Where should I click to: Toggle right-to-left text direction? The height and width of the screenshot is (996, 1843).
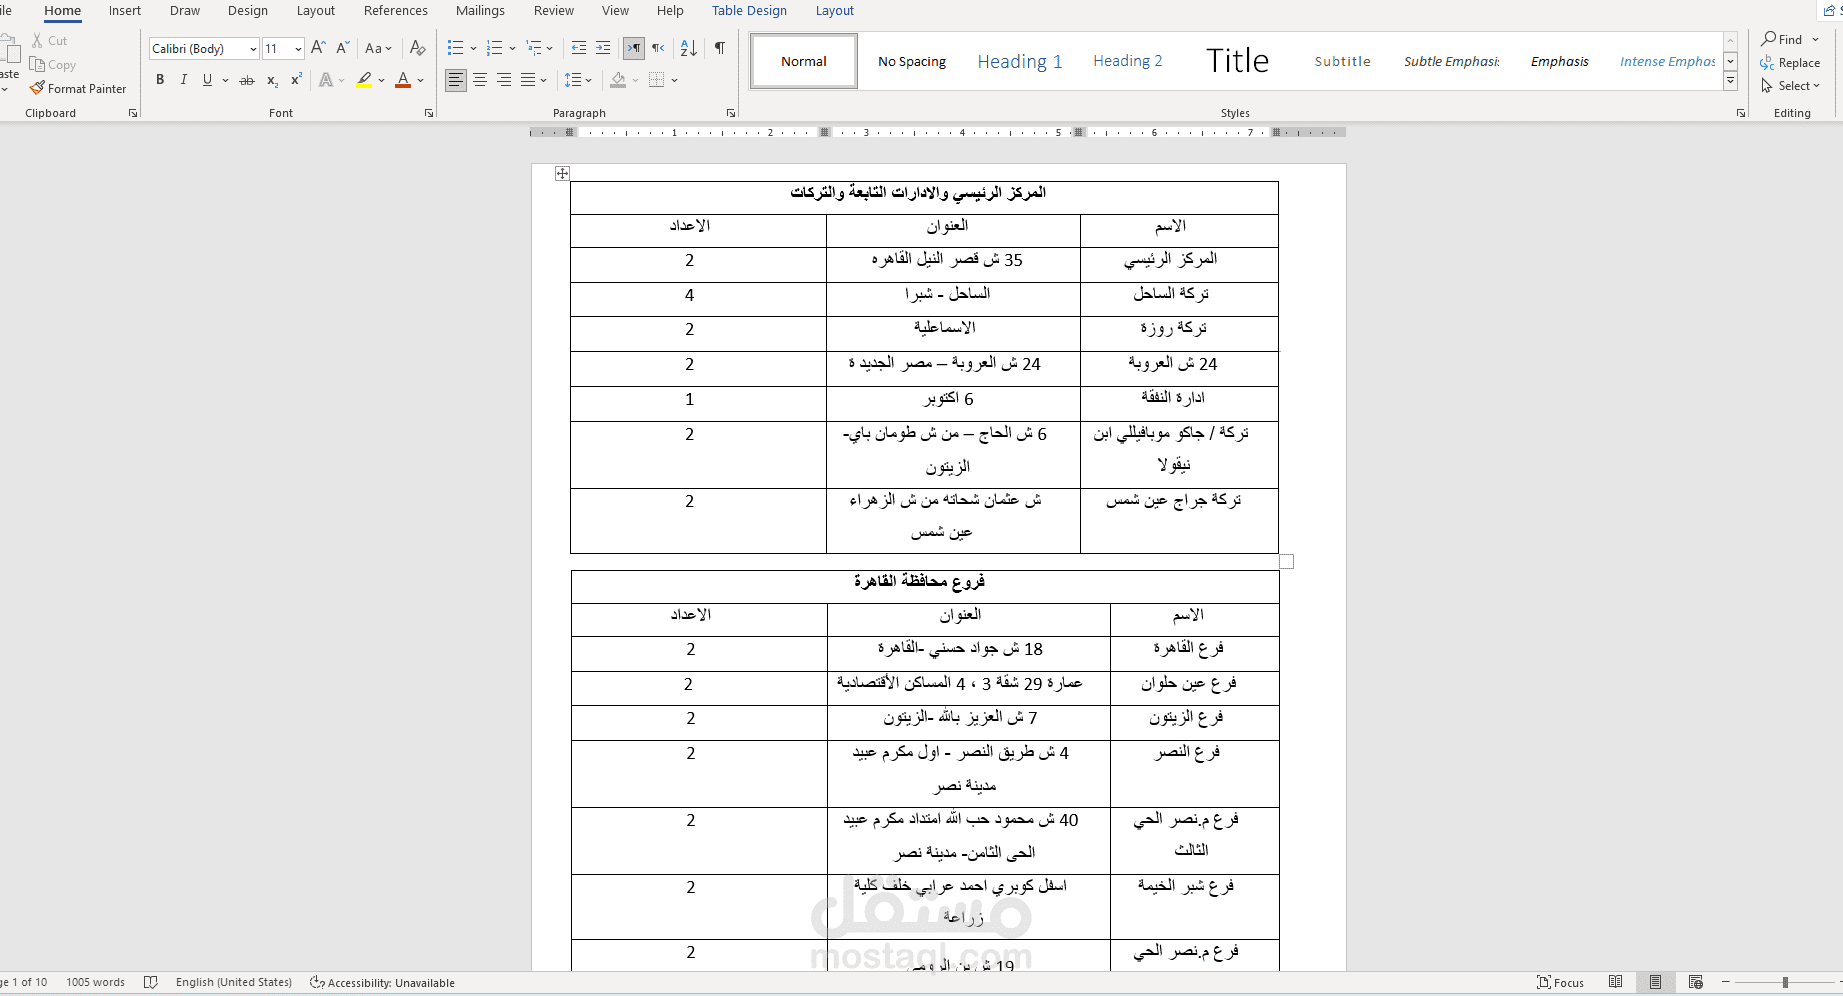pyautogui.click(x=658, y=48)
